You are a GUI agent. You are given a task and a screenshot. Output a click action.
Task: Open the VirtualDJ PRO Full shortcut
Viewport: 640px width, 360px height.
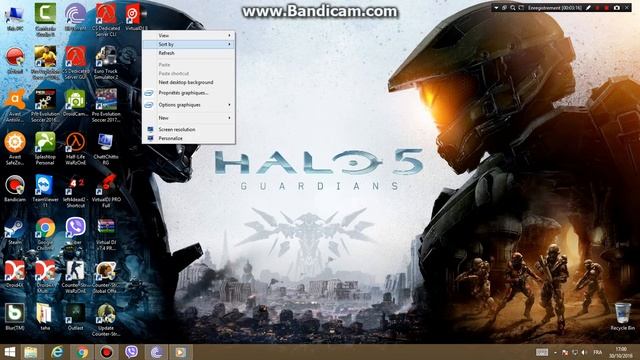coord(106,191)
